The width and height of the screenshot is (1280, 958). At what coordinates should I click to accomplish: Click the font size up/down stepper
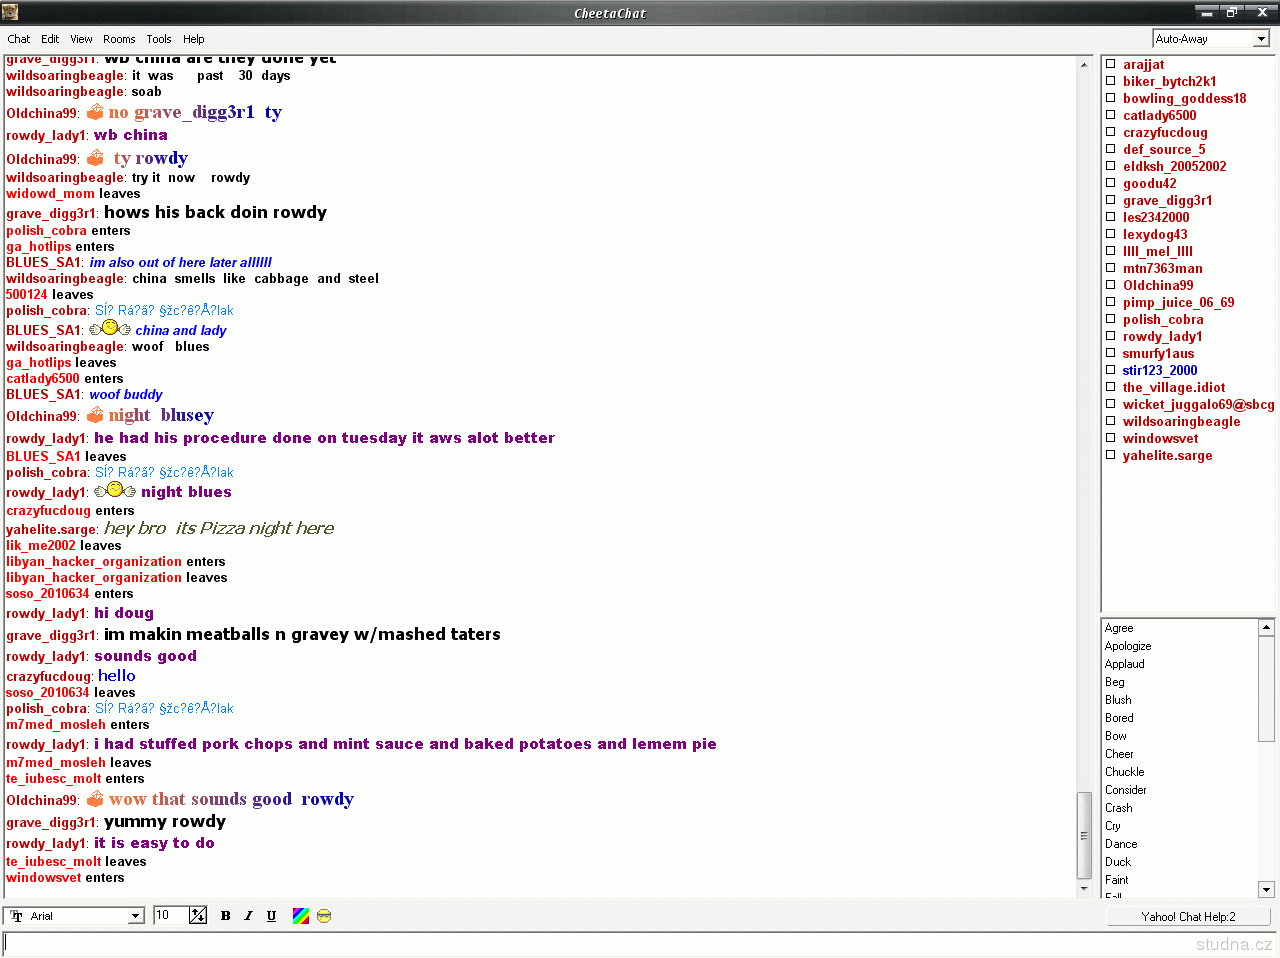pos(198,916)
